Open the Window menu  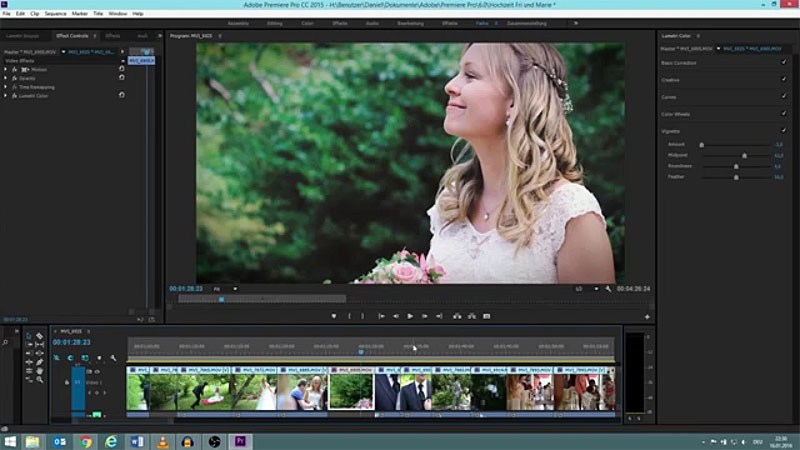coord(117,14)
